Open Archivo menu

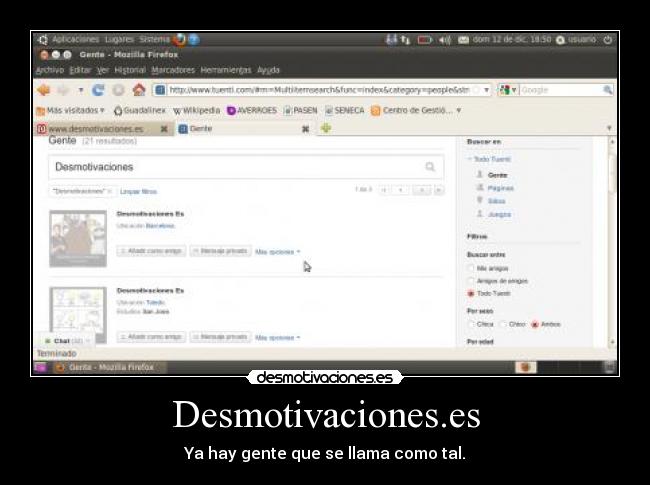[50, 70]
